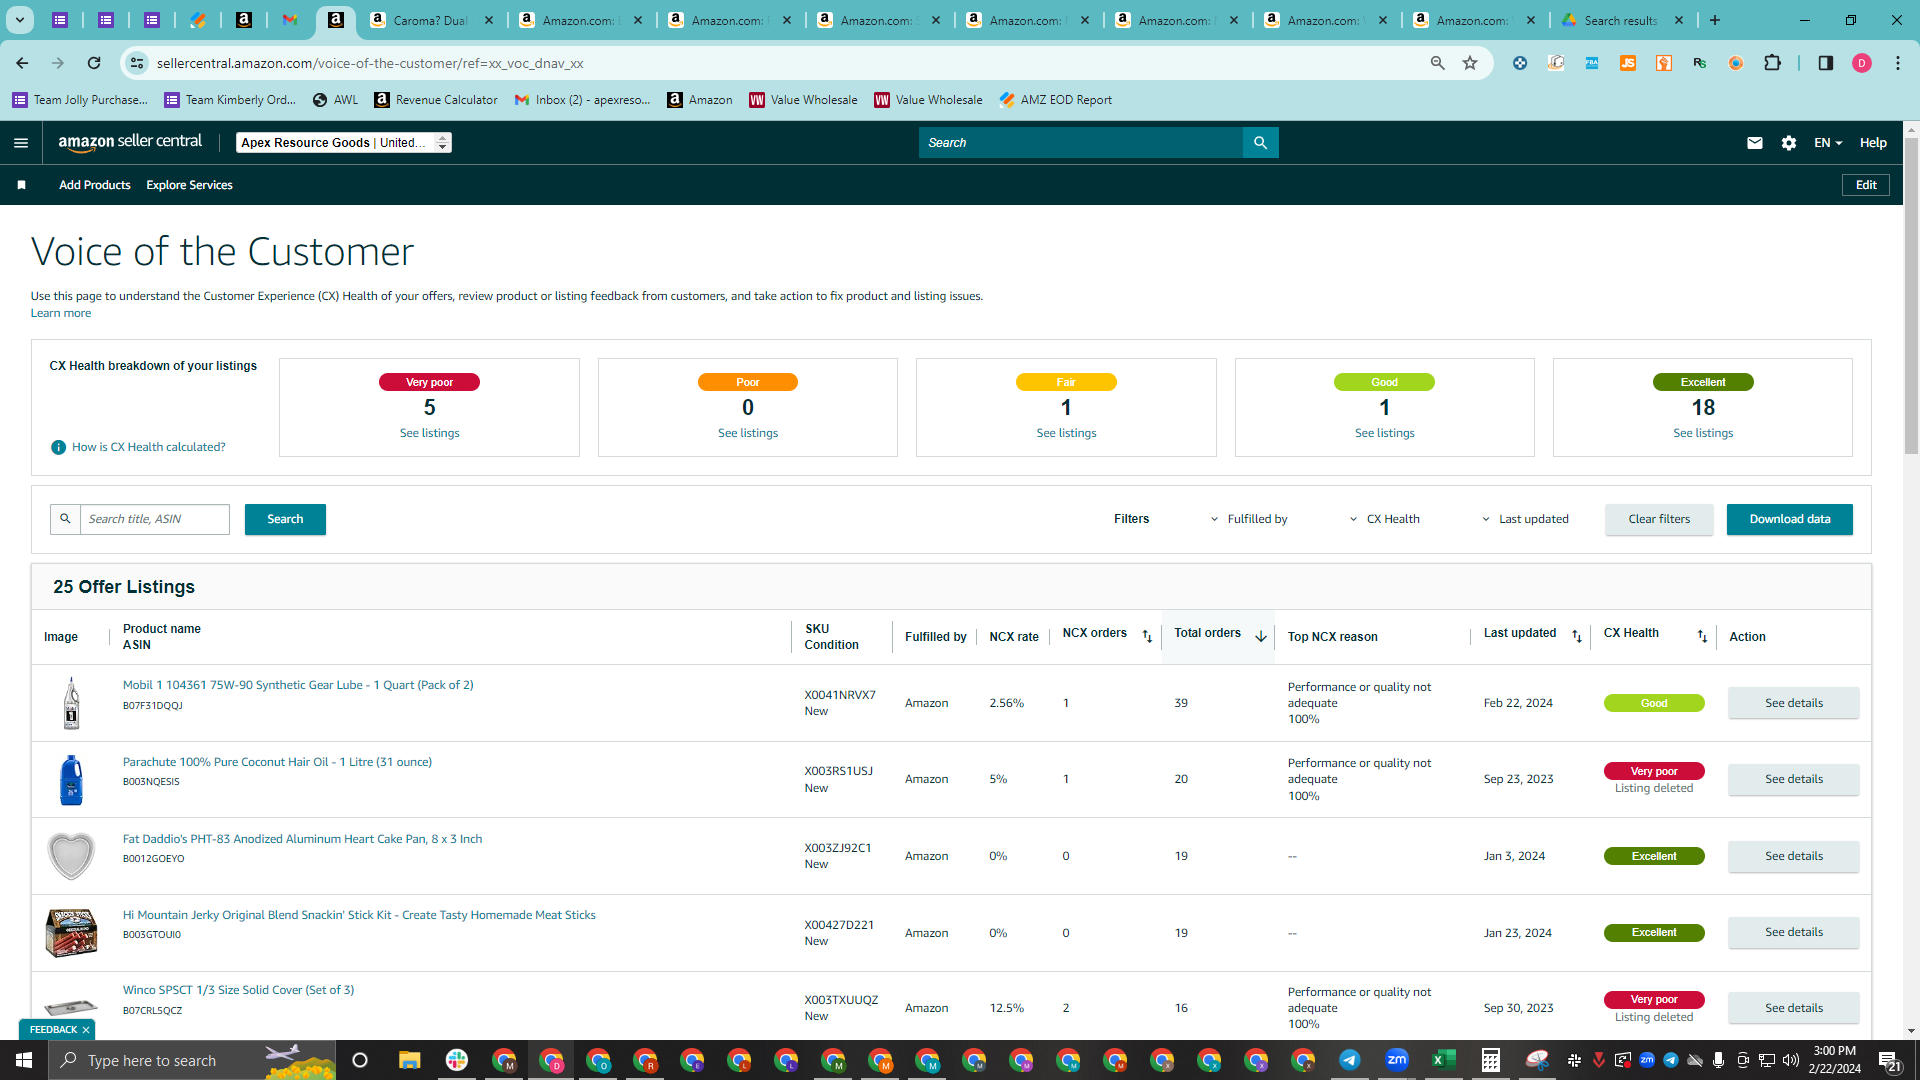Reload the current page

click(94, 63)
